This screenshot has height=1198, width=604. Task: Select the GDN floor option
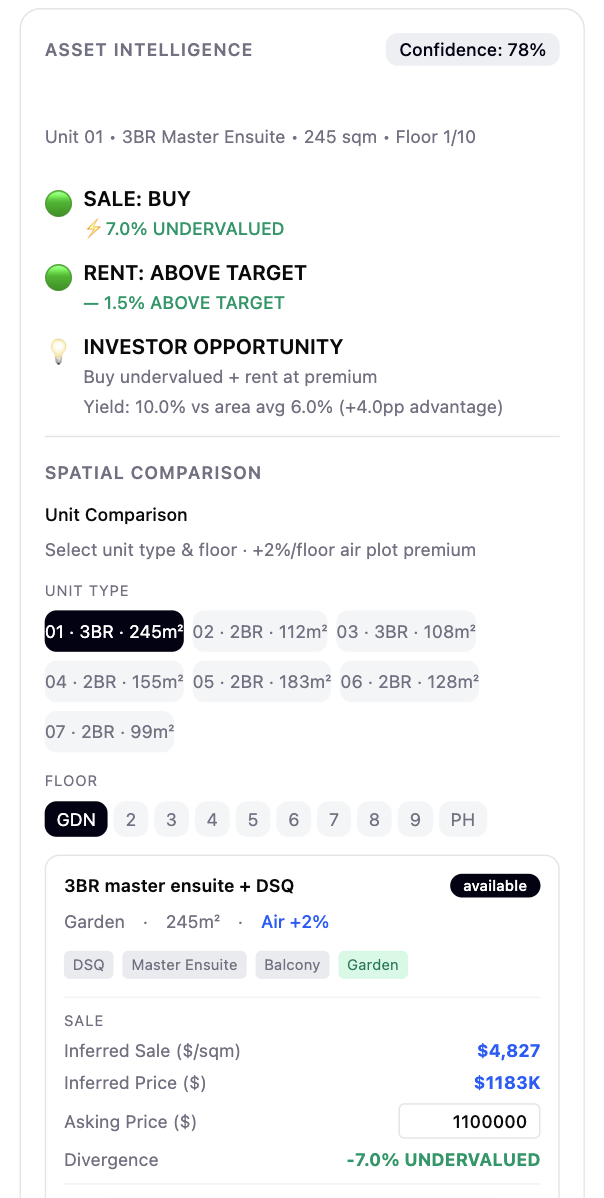point(76,820)
